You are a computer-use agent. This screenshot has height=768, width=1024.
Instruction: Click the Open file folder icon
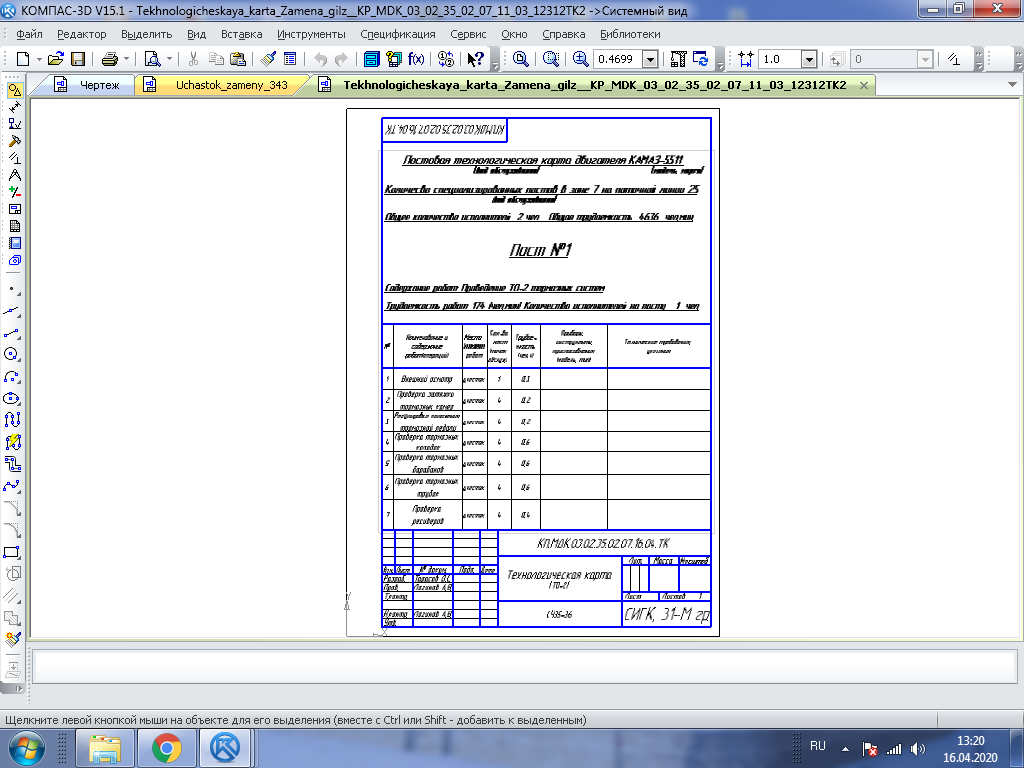56,59
